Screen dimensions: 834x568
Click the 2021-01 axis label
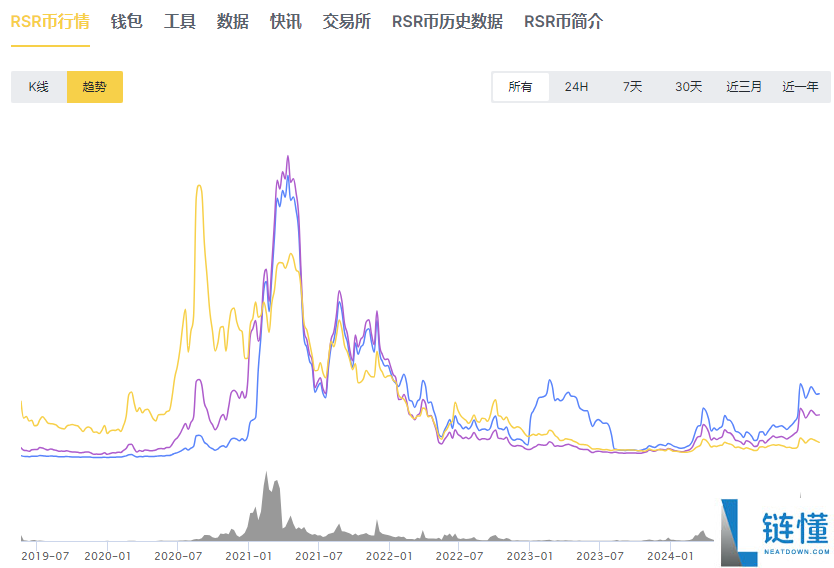tap(248, 556)
